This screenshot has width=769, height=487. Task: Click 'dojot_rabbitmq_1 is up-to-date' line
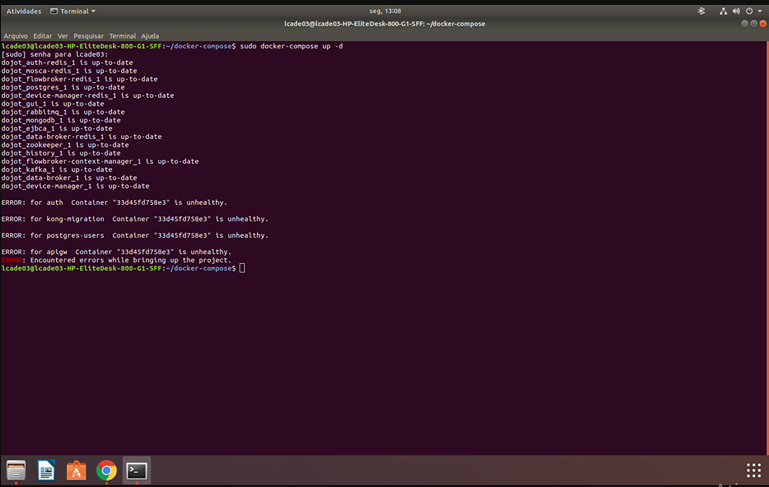63,112
